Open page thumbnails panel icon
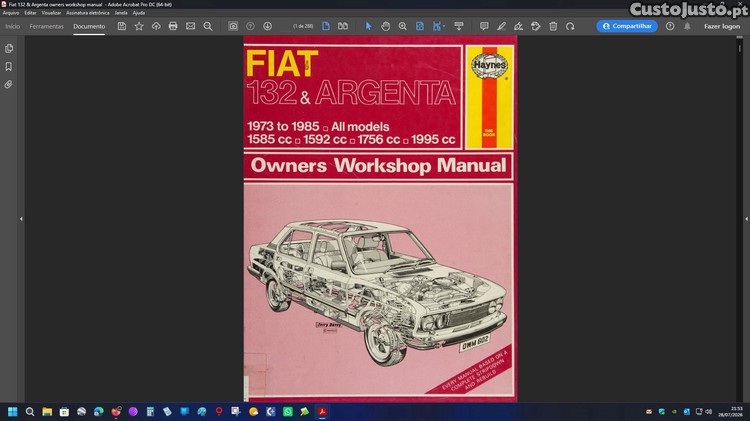The image size is (750, 421). [x=9, y=48]
